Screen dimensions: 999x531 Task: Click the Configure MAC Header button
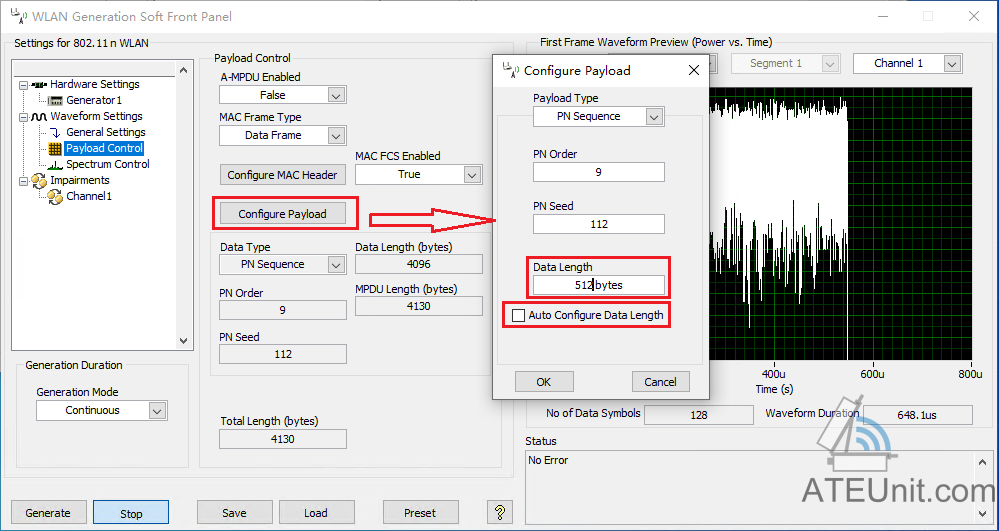click(x=282, y=175)
